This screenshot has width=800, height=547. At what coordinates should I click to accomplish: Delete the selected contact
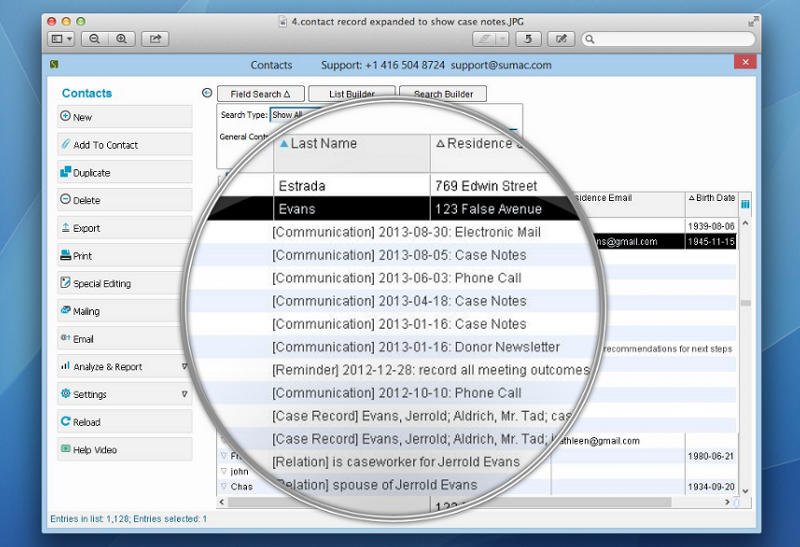coord(124,200)
